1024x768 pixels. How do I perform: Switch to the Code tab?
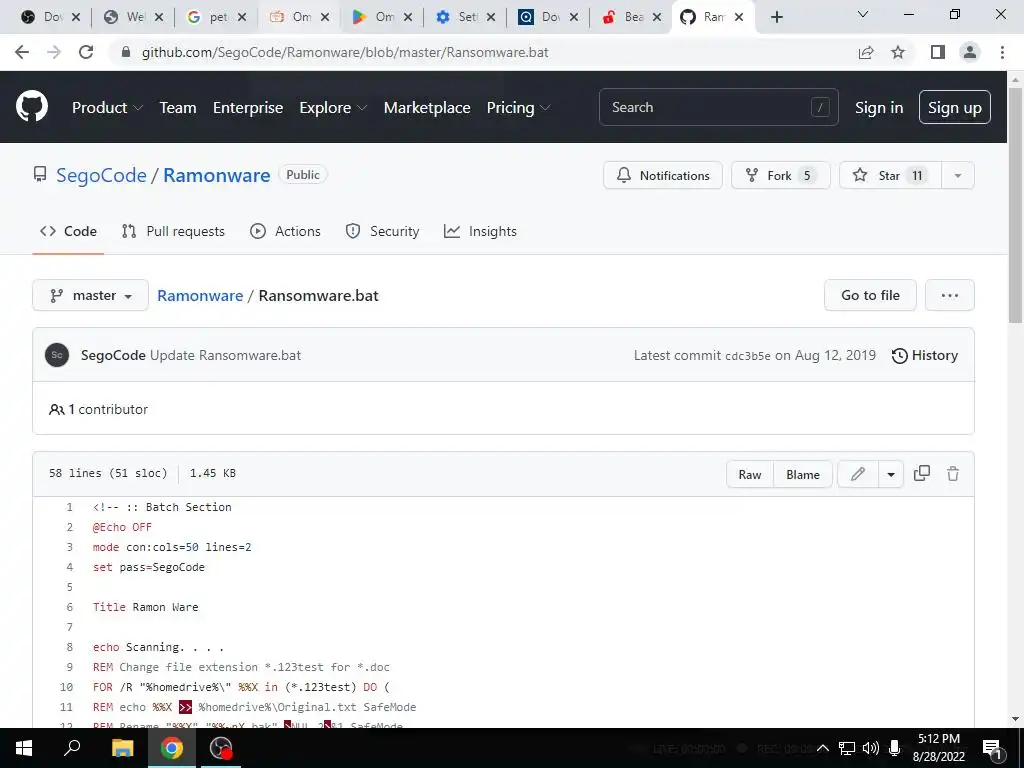pyautogui.click(x=68, y=231)
